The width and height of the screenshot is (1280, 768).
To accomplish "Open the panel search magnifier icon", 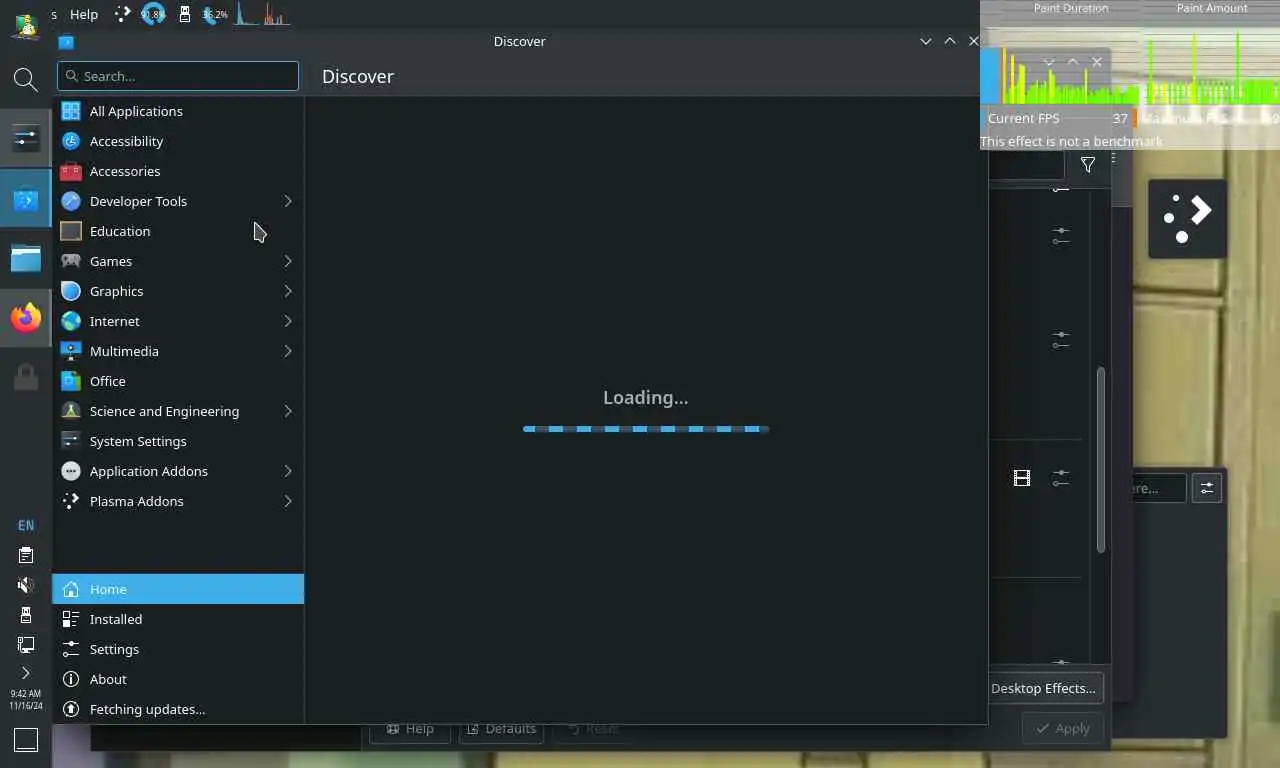I will pyautogui.click(x=26, y=79).
